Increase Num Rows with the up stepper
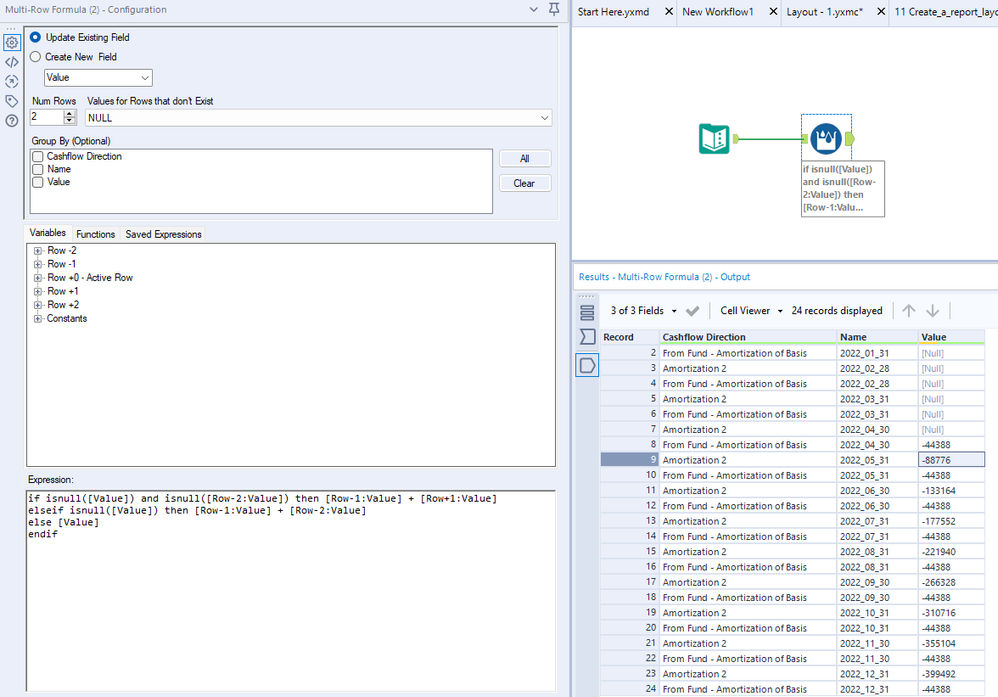The height and width of the screenshot is (697, 998). [x=69, y=114]
